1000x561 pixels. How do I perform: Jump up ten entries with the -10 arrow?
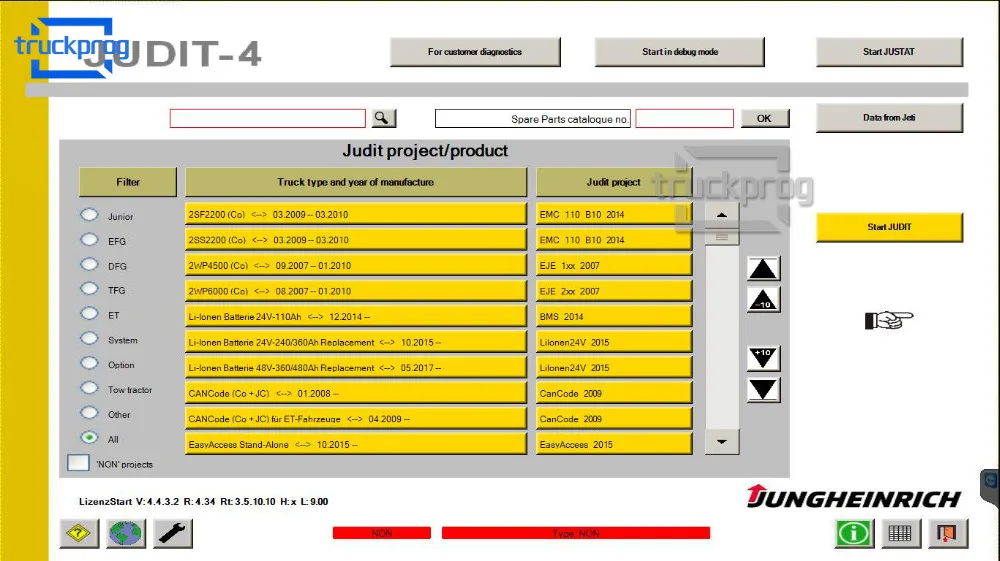tap(763, 300)
